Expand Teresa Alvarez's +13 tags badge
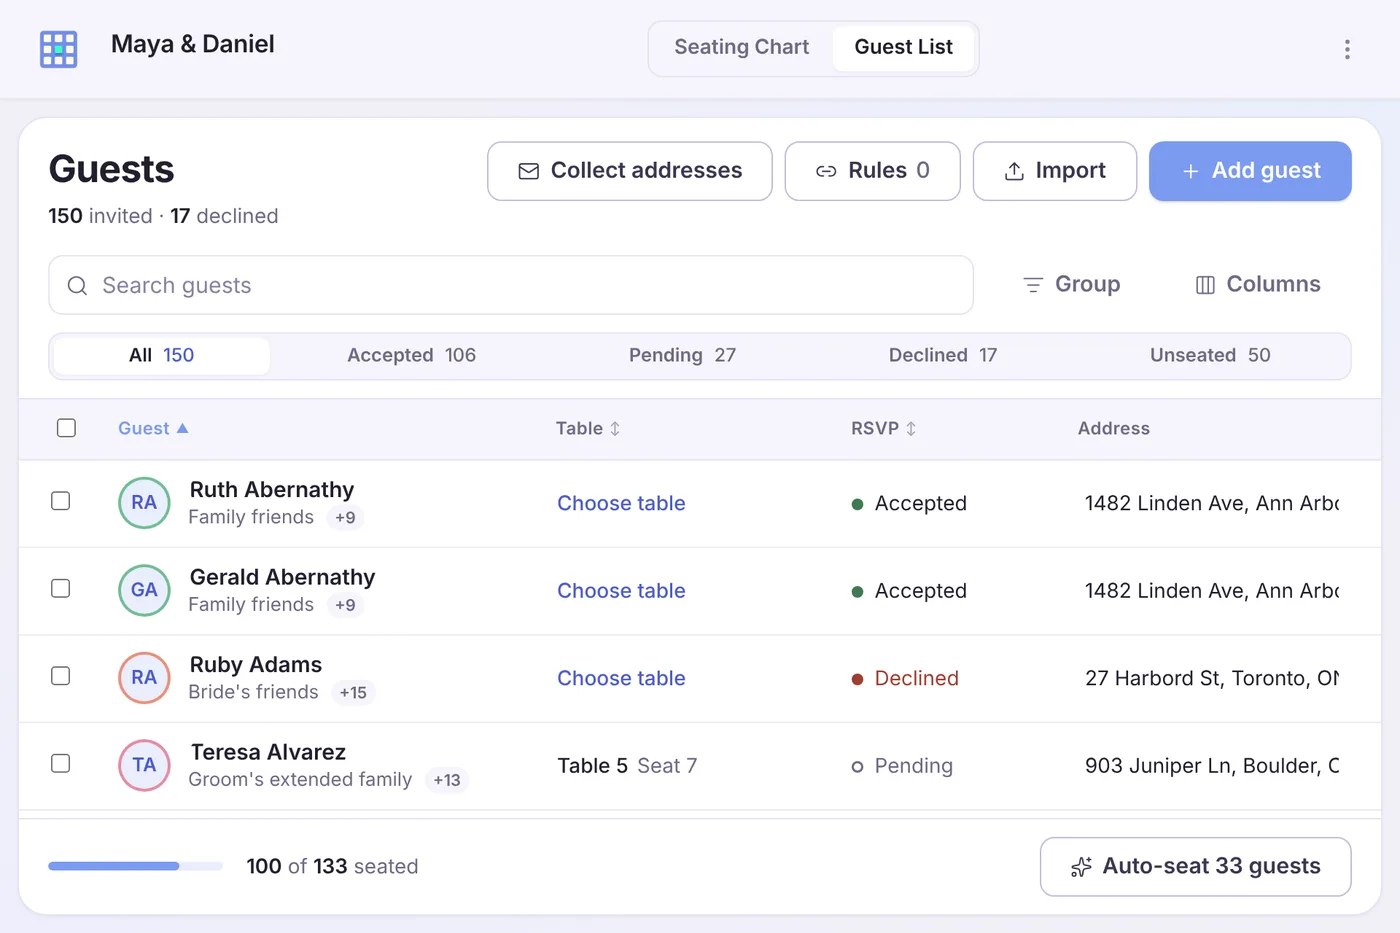Image resolution: width=1400 pixels, height=933 pixels. [447, 780]
